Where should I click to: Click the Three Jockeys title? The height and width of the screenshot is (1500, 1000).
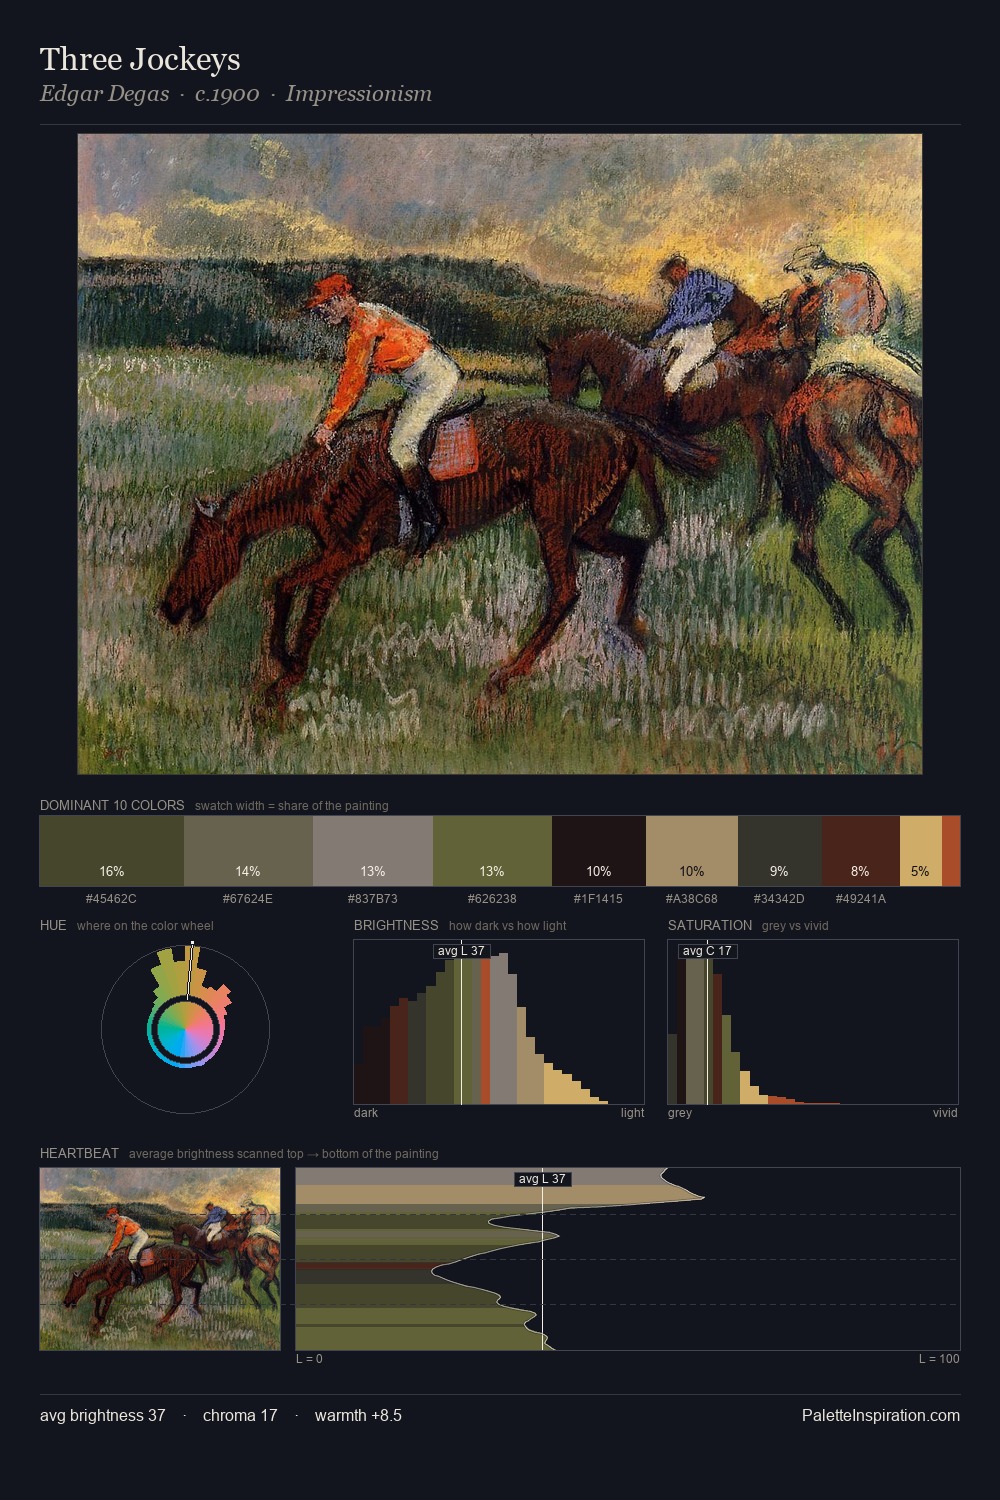tap(140, 60)
